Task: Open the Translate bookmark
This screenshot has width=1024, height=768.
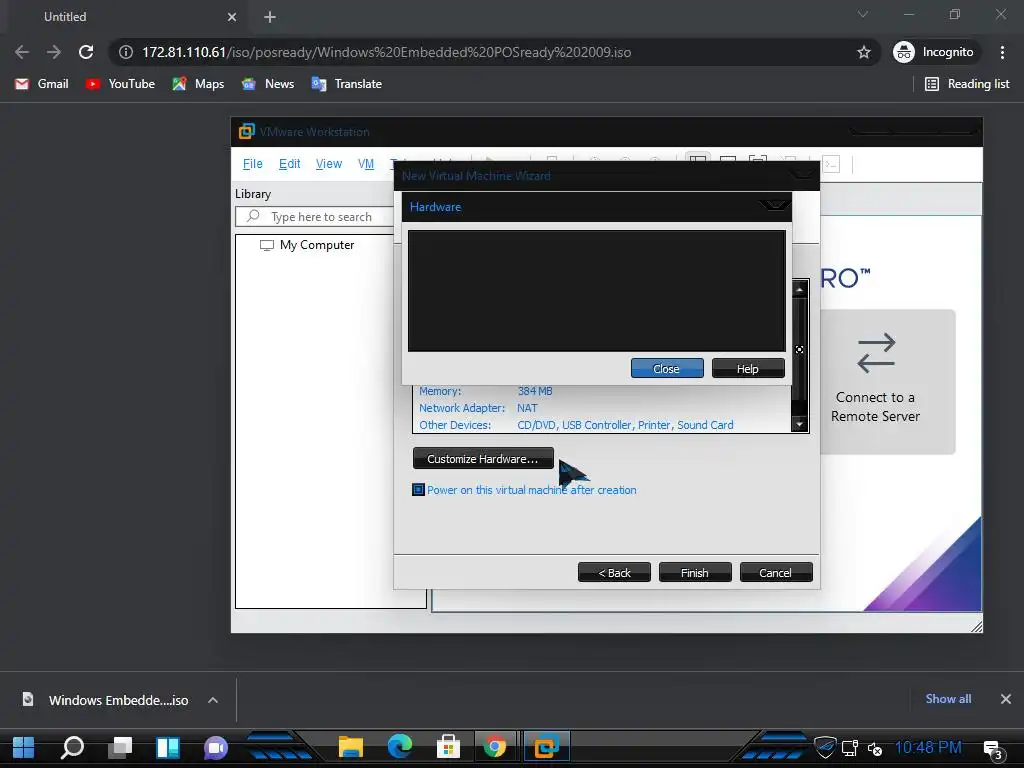Action: 347,84
